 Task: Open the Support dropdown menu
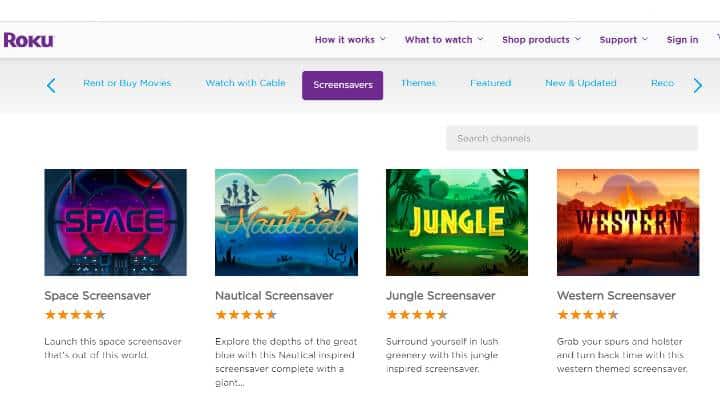click(x=624, y=40)
